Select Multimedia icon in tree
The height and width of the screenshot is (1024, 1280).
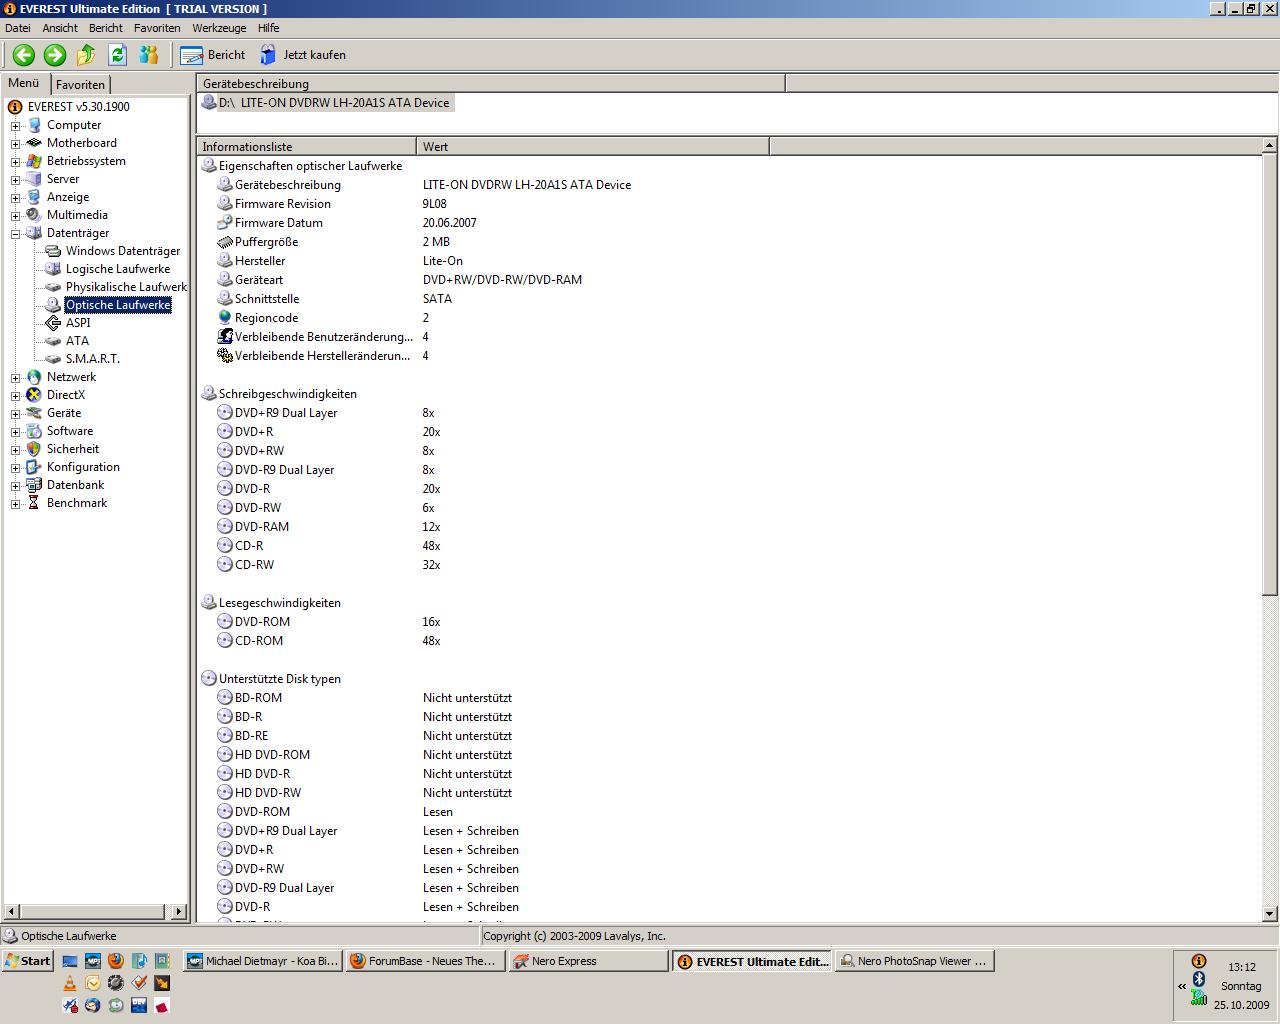(x=34, y=215)
